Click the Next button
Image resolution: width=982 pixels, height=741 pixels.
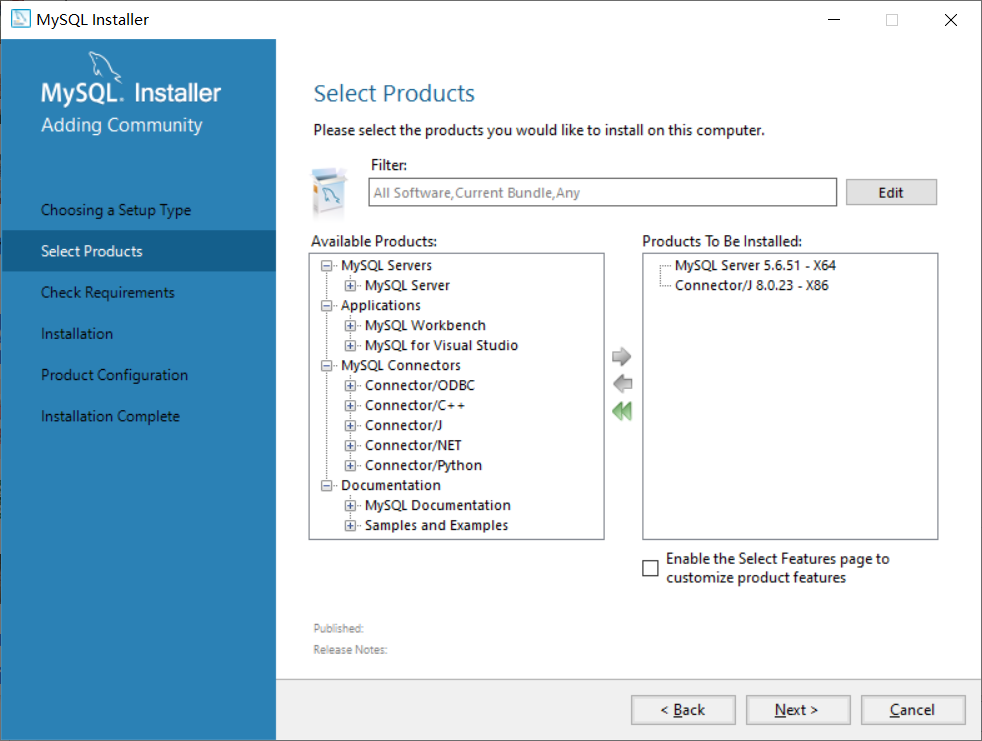point(798,710)
